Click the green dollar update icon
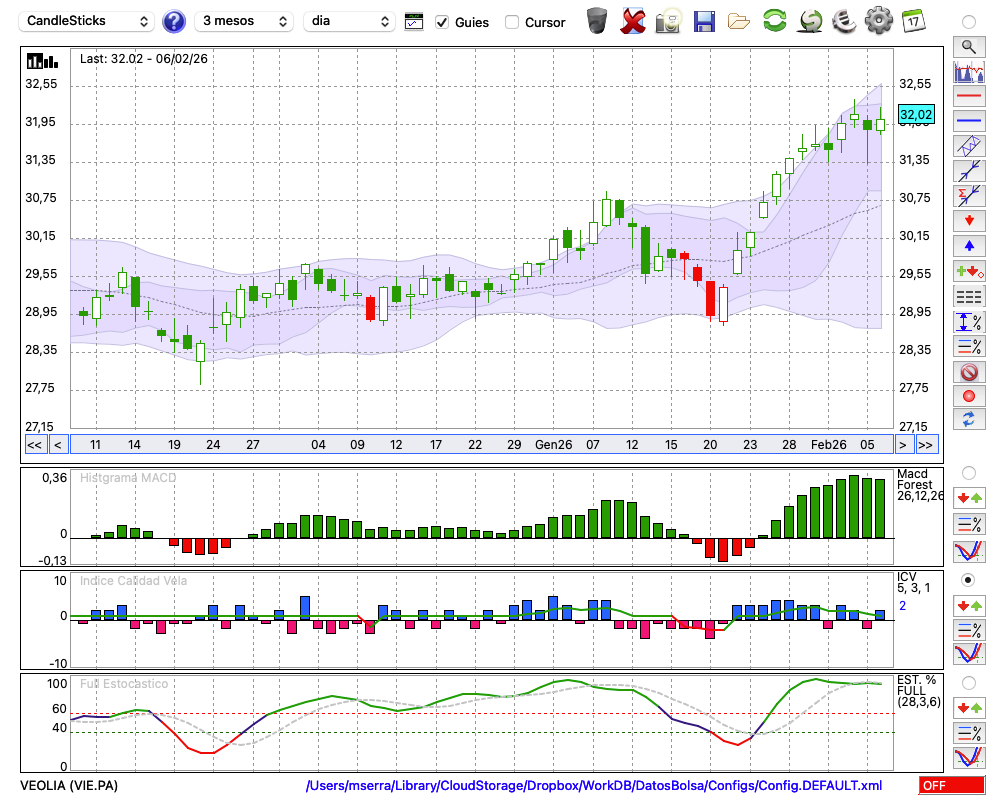Screen dimensions: 1000x800 coord(810,20)
